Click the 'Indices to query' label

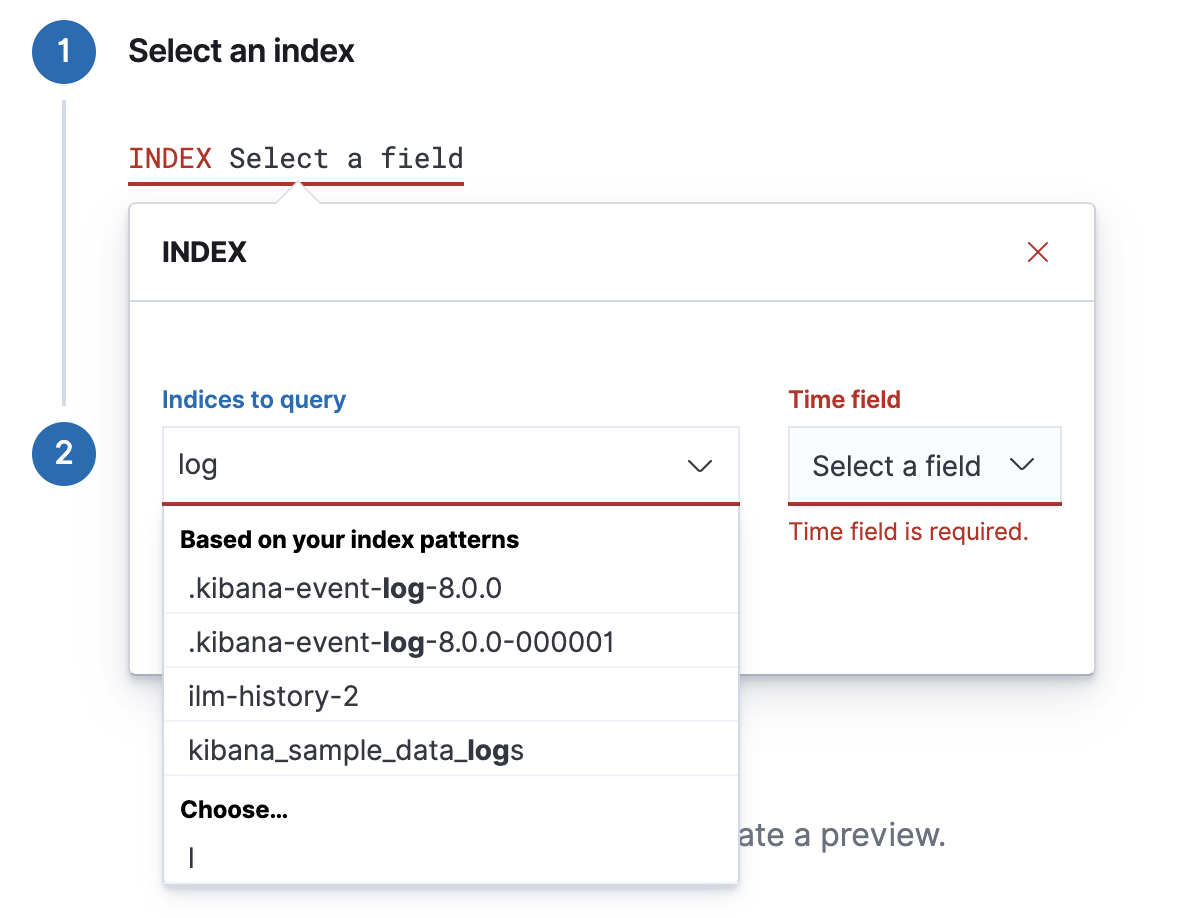(253, 399)
